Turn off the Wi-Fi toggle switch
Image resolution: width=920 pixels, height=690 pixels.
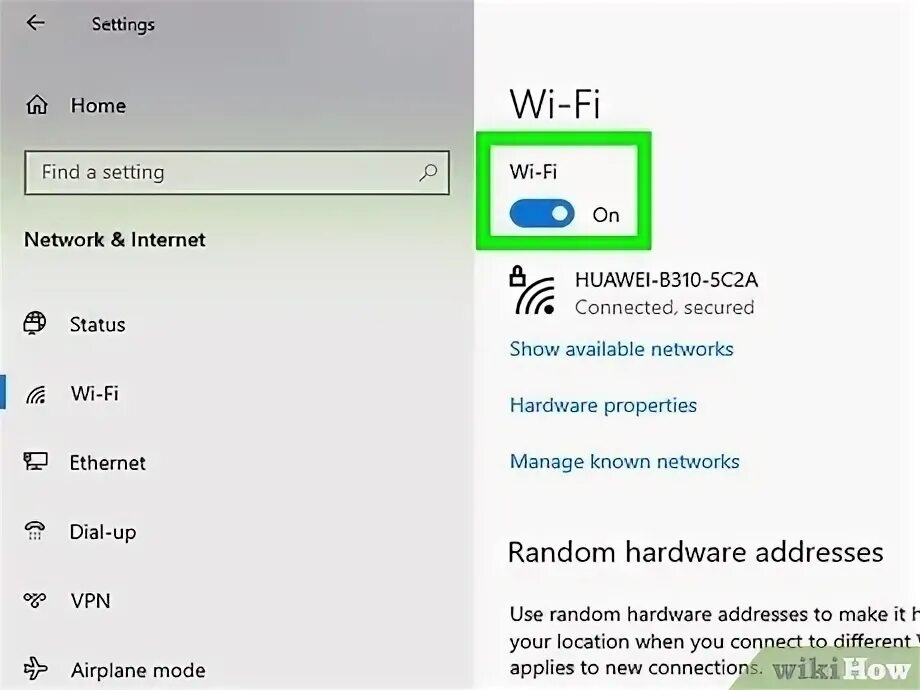[542, 214]
